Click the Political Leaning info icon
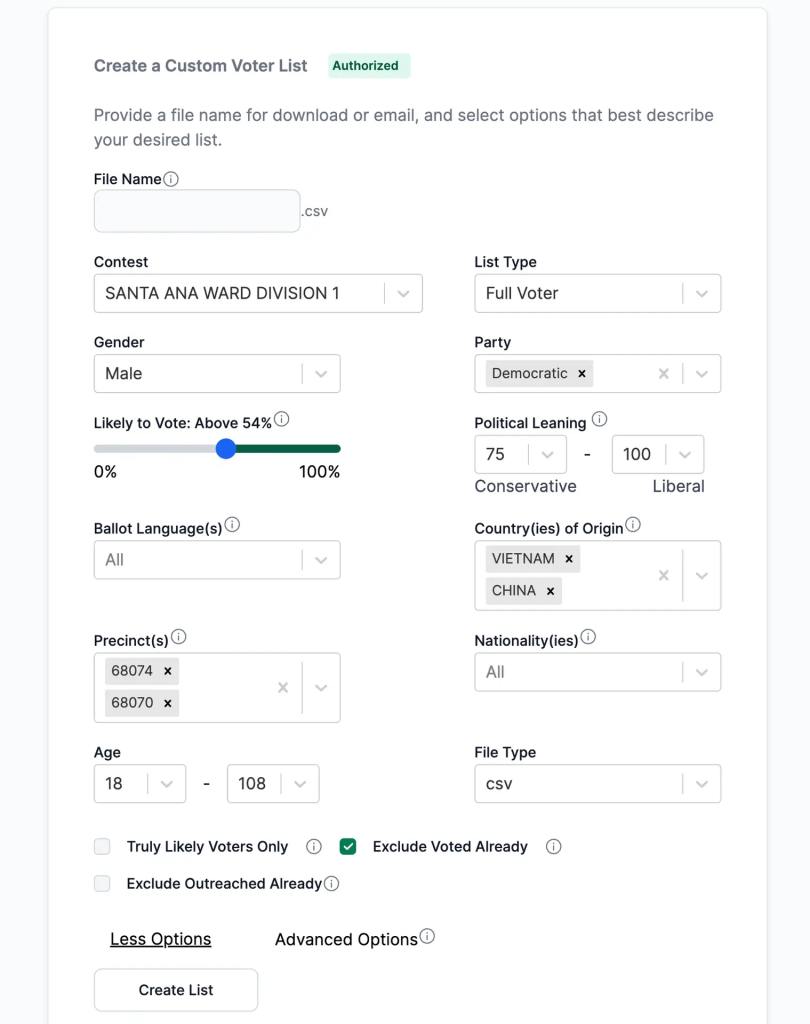 tap(599, 419)
